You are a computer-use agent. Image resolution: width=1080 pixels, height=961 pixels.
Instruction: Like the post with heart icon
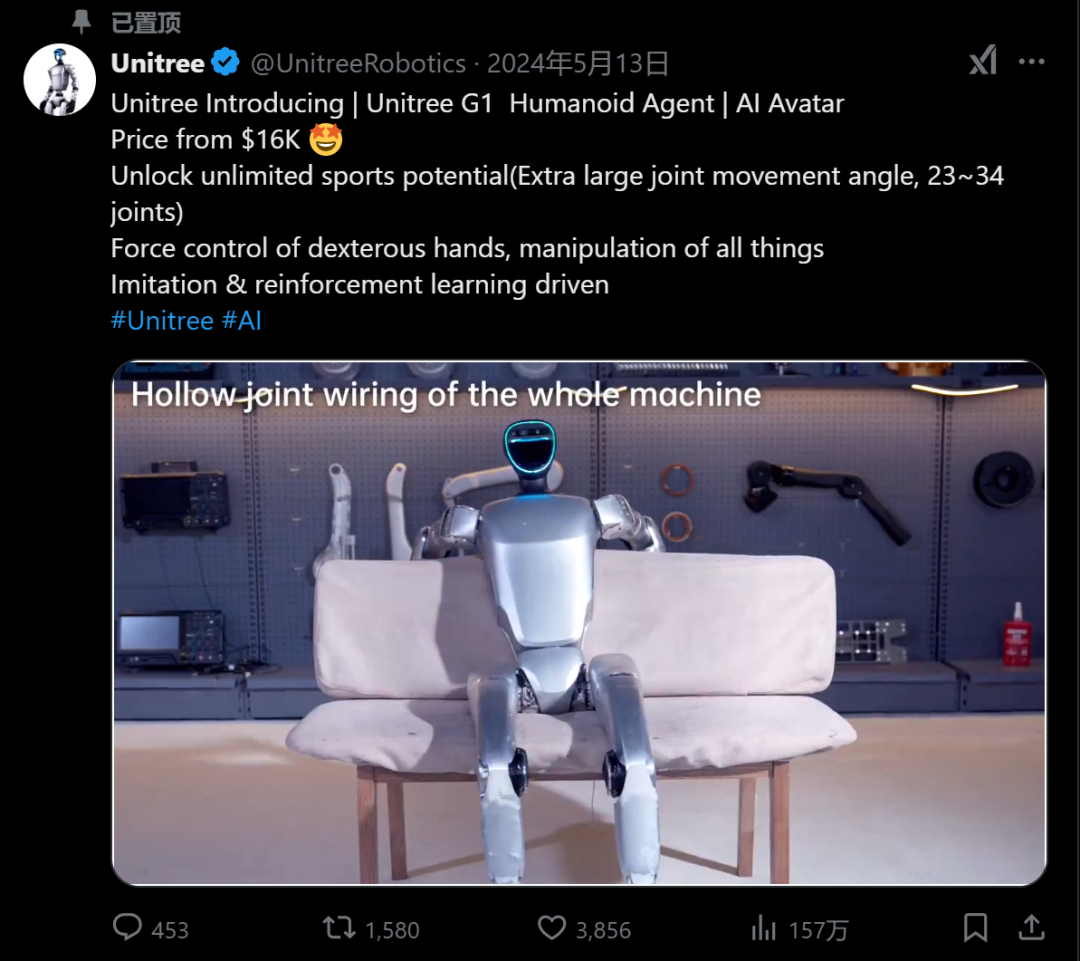552,928
